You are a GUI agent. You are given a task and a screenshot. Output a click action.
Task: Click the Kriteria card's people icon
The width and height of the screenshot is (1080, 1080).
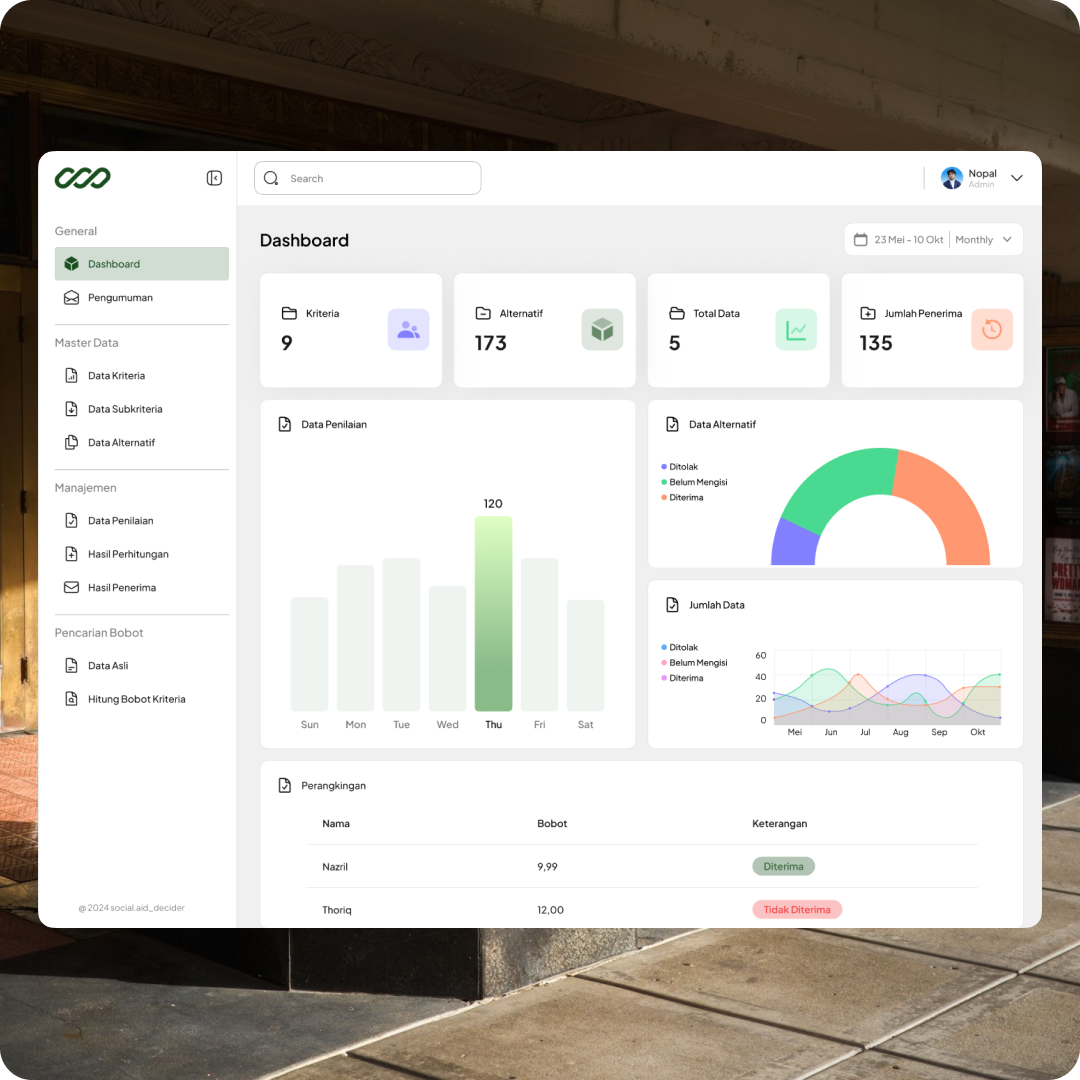pos(408,330)
